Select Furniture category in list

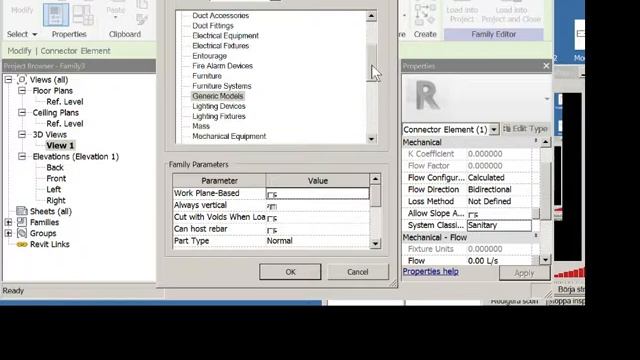[207, 76]
